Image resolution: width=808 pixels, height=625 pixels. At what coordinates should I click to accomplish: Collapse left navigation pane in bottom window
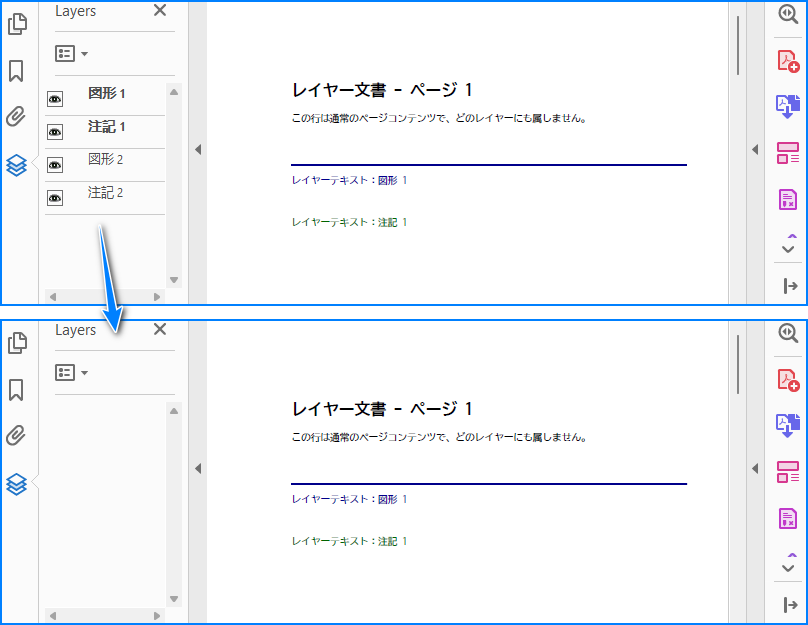click(x=198, y=468)
